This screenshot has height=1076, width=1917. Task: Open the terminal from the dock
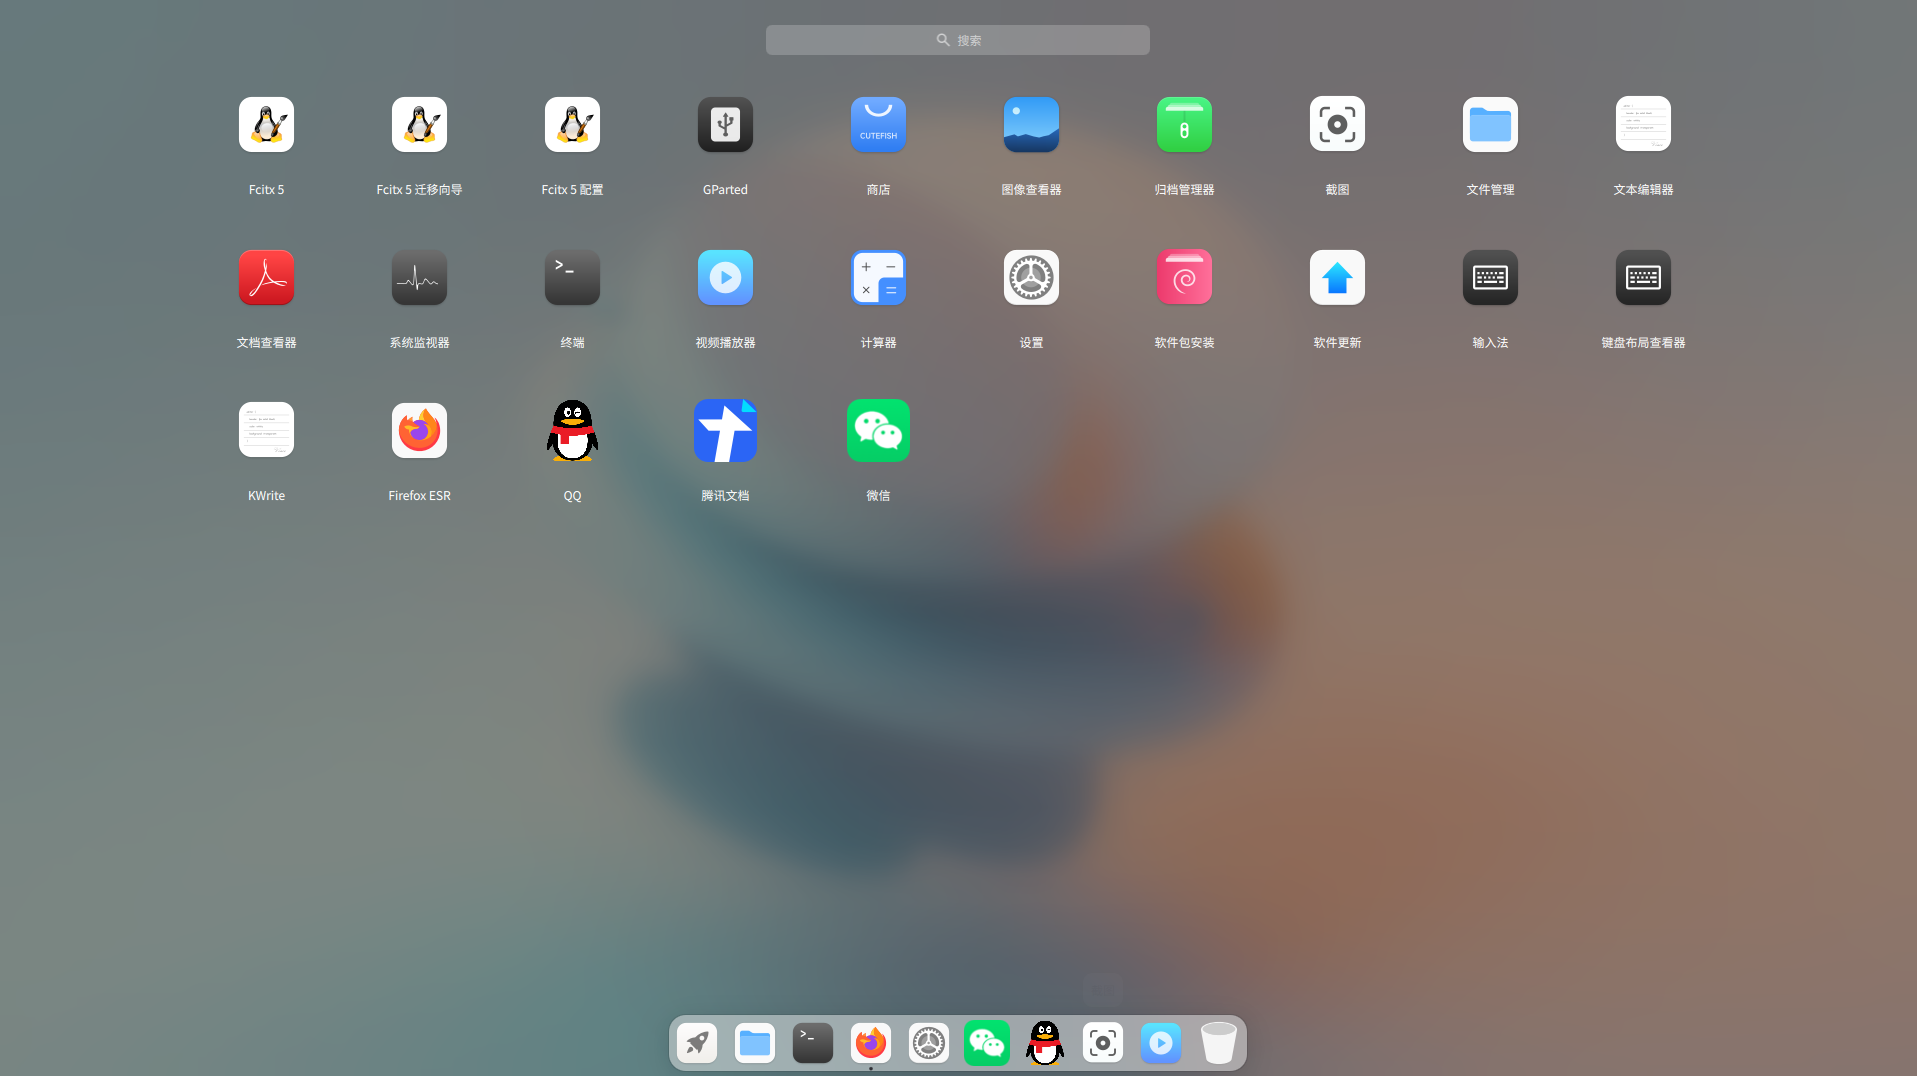click(x=813, y=1043)
